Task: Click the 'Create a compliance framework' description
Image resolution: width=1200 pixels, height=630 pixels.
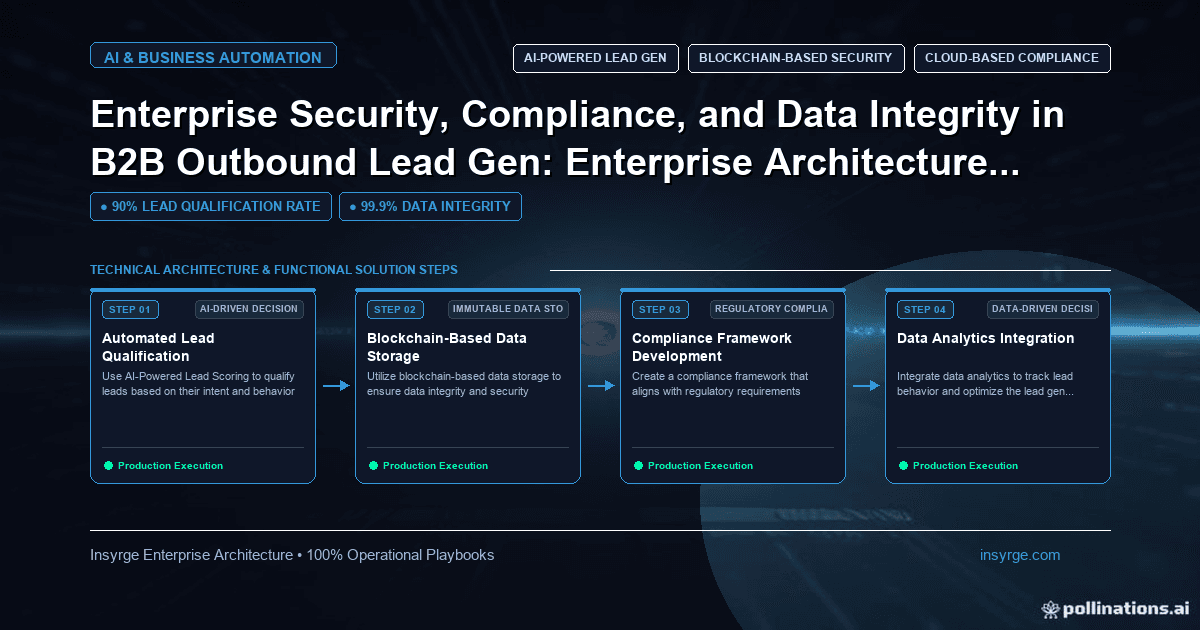Action: 720,384
